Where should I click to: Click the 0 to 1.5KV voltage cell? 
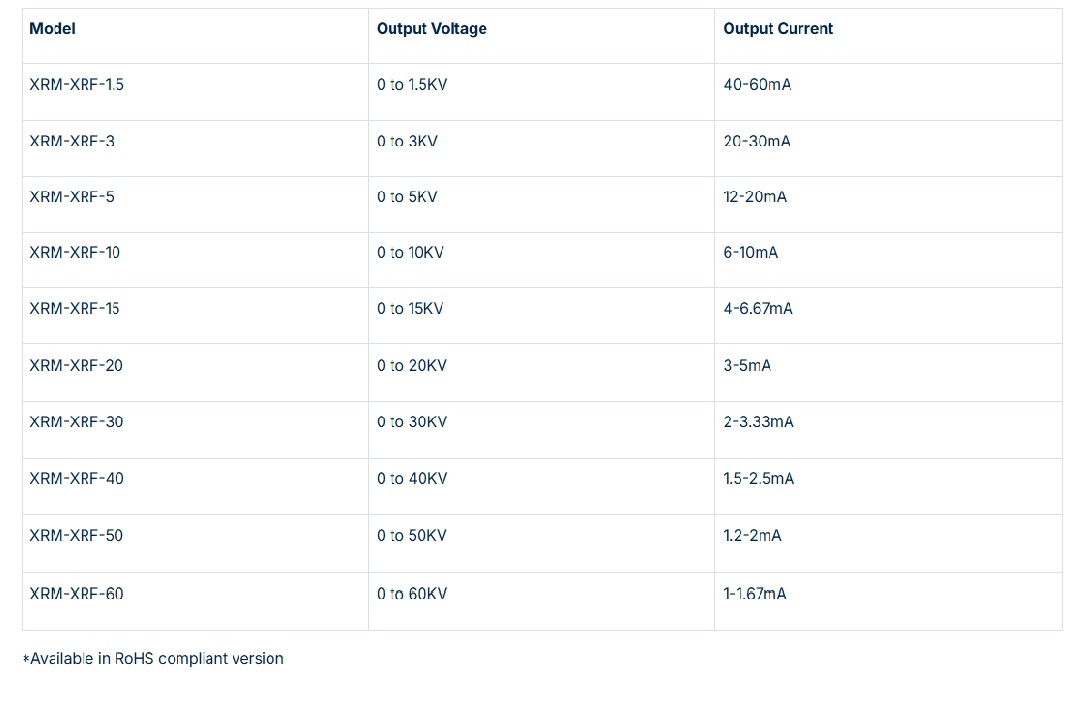pyautogui.click(x=412, y=85)
